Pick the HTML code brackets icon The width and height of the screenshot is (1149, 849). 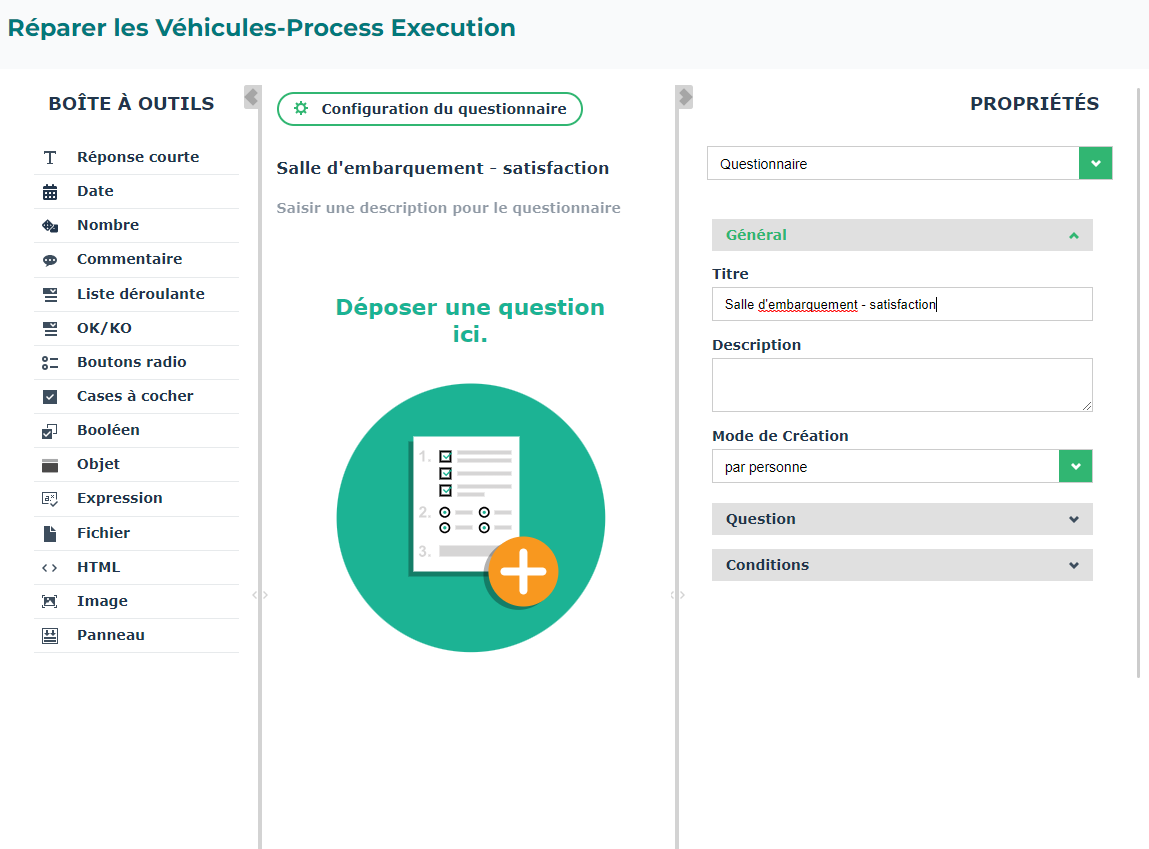[50, 568]
